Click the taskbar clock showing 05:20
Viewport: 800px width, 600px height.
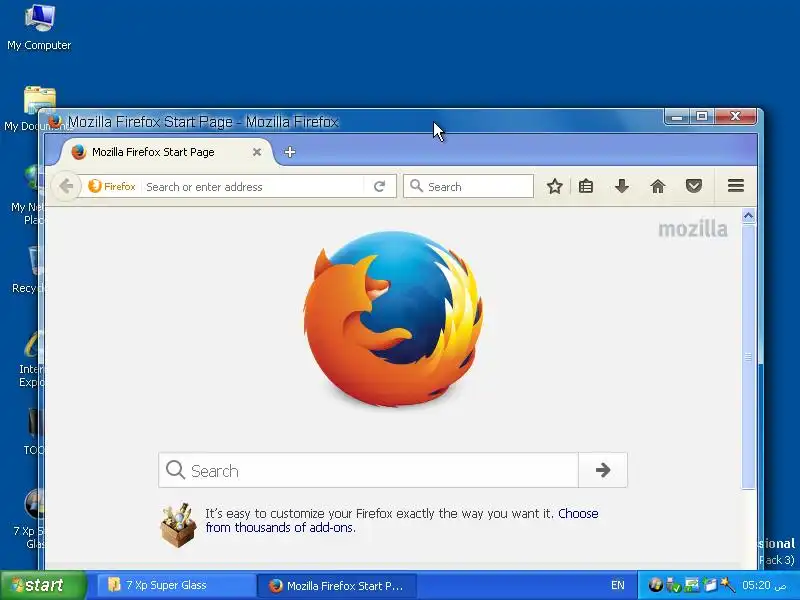pos(764,585)
